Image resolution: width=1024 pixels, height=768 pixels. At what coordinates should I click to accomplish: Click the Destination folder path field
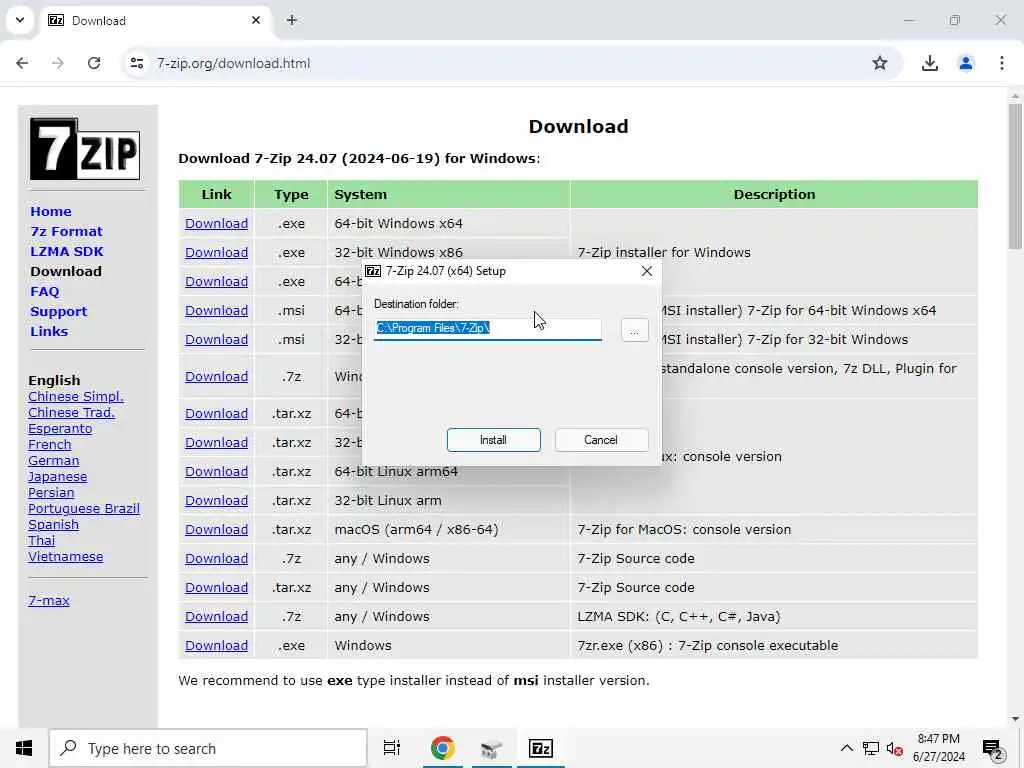(x=488, y=328)
